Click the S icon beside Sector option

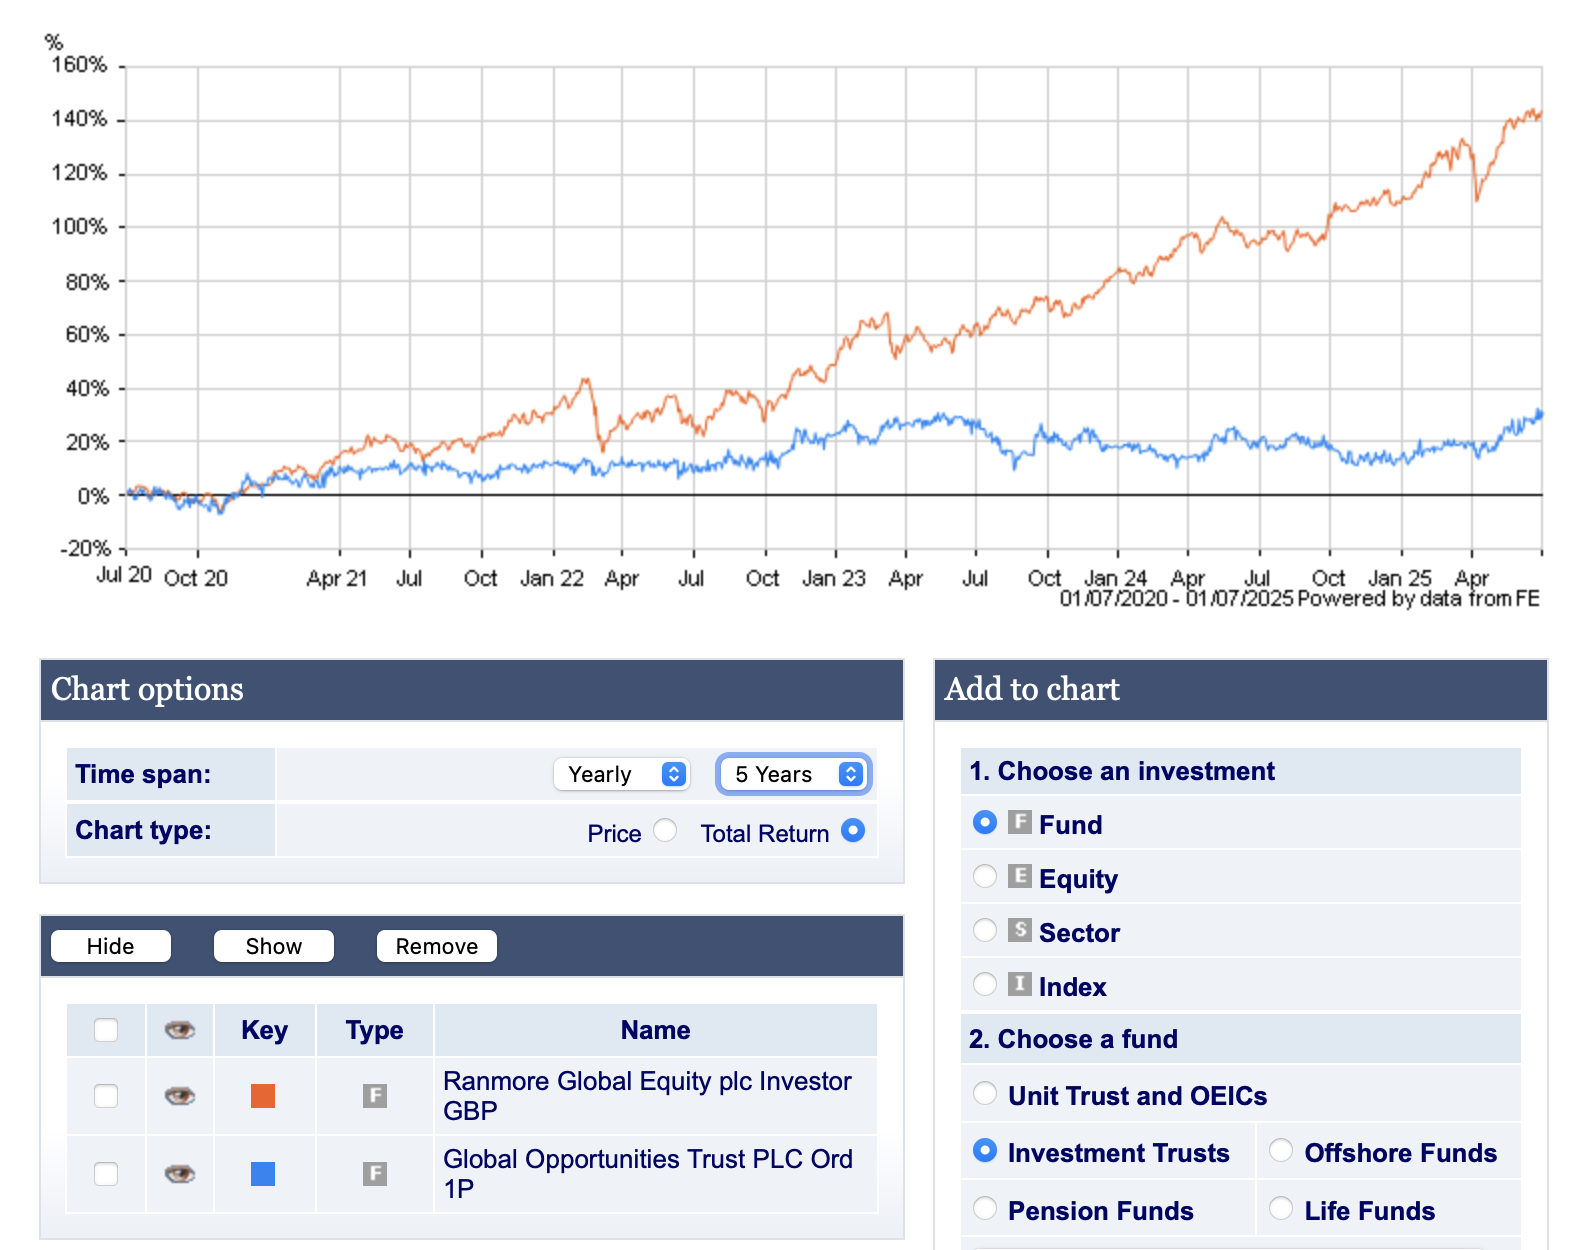(1019, 930)
